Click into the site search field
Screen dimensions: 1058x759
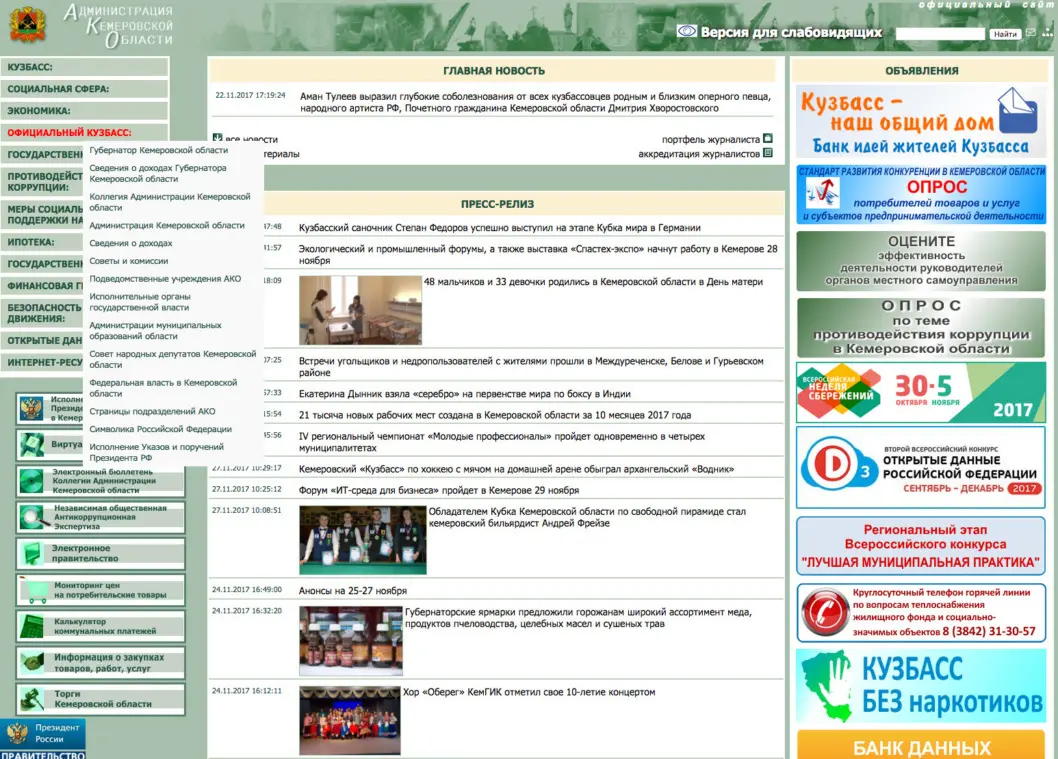tap(940, 33)
